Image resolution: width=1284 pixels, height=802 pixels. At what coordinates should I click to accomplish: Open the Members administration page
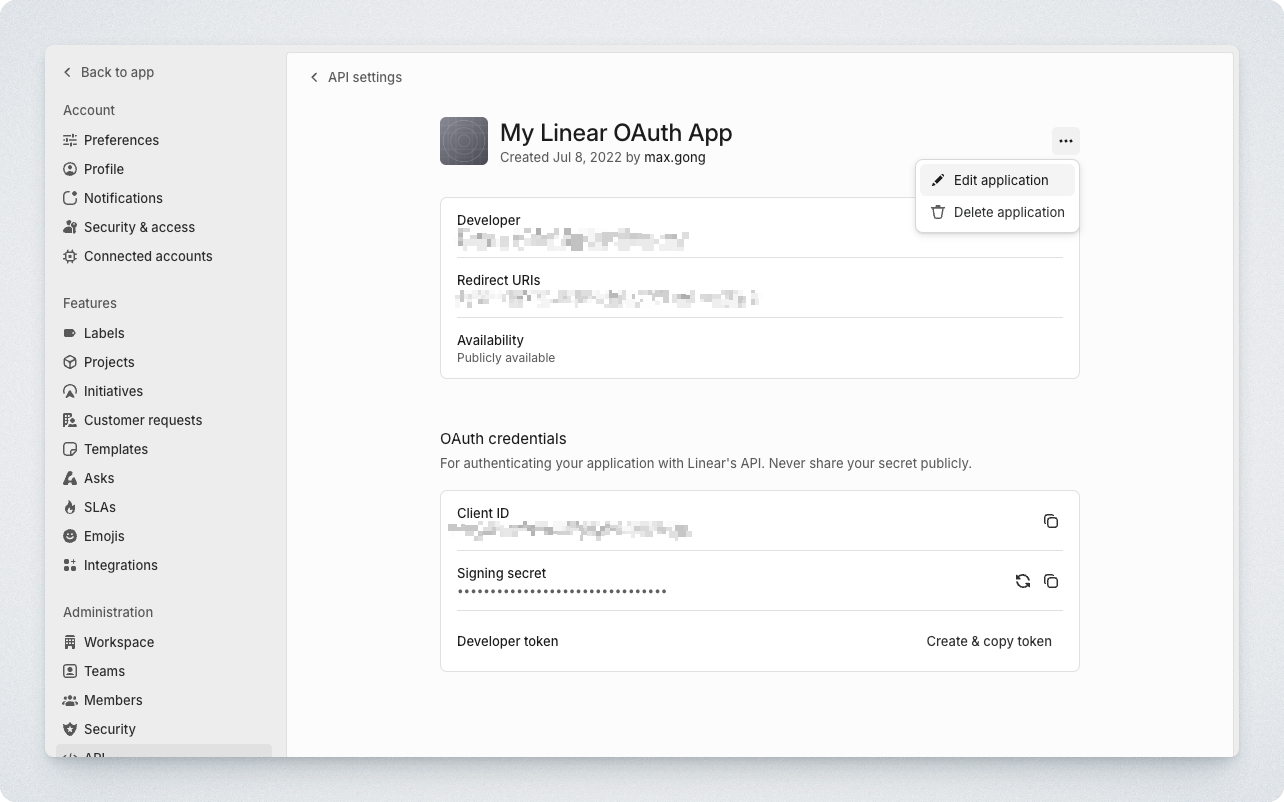113,700
